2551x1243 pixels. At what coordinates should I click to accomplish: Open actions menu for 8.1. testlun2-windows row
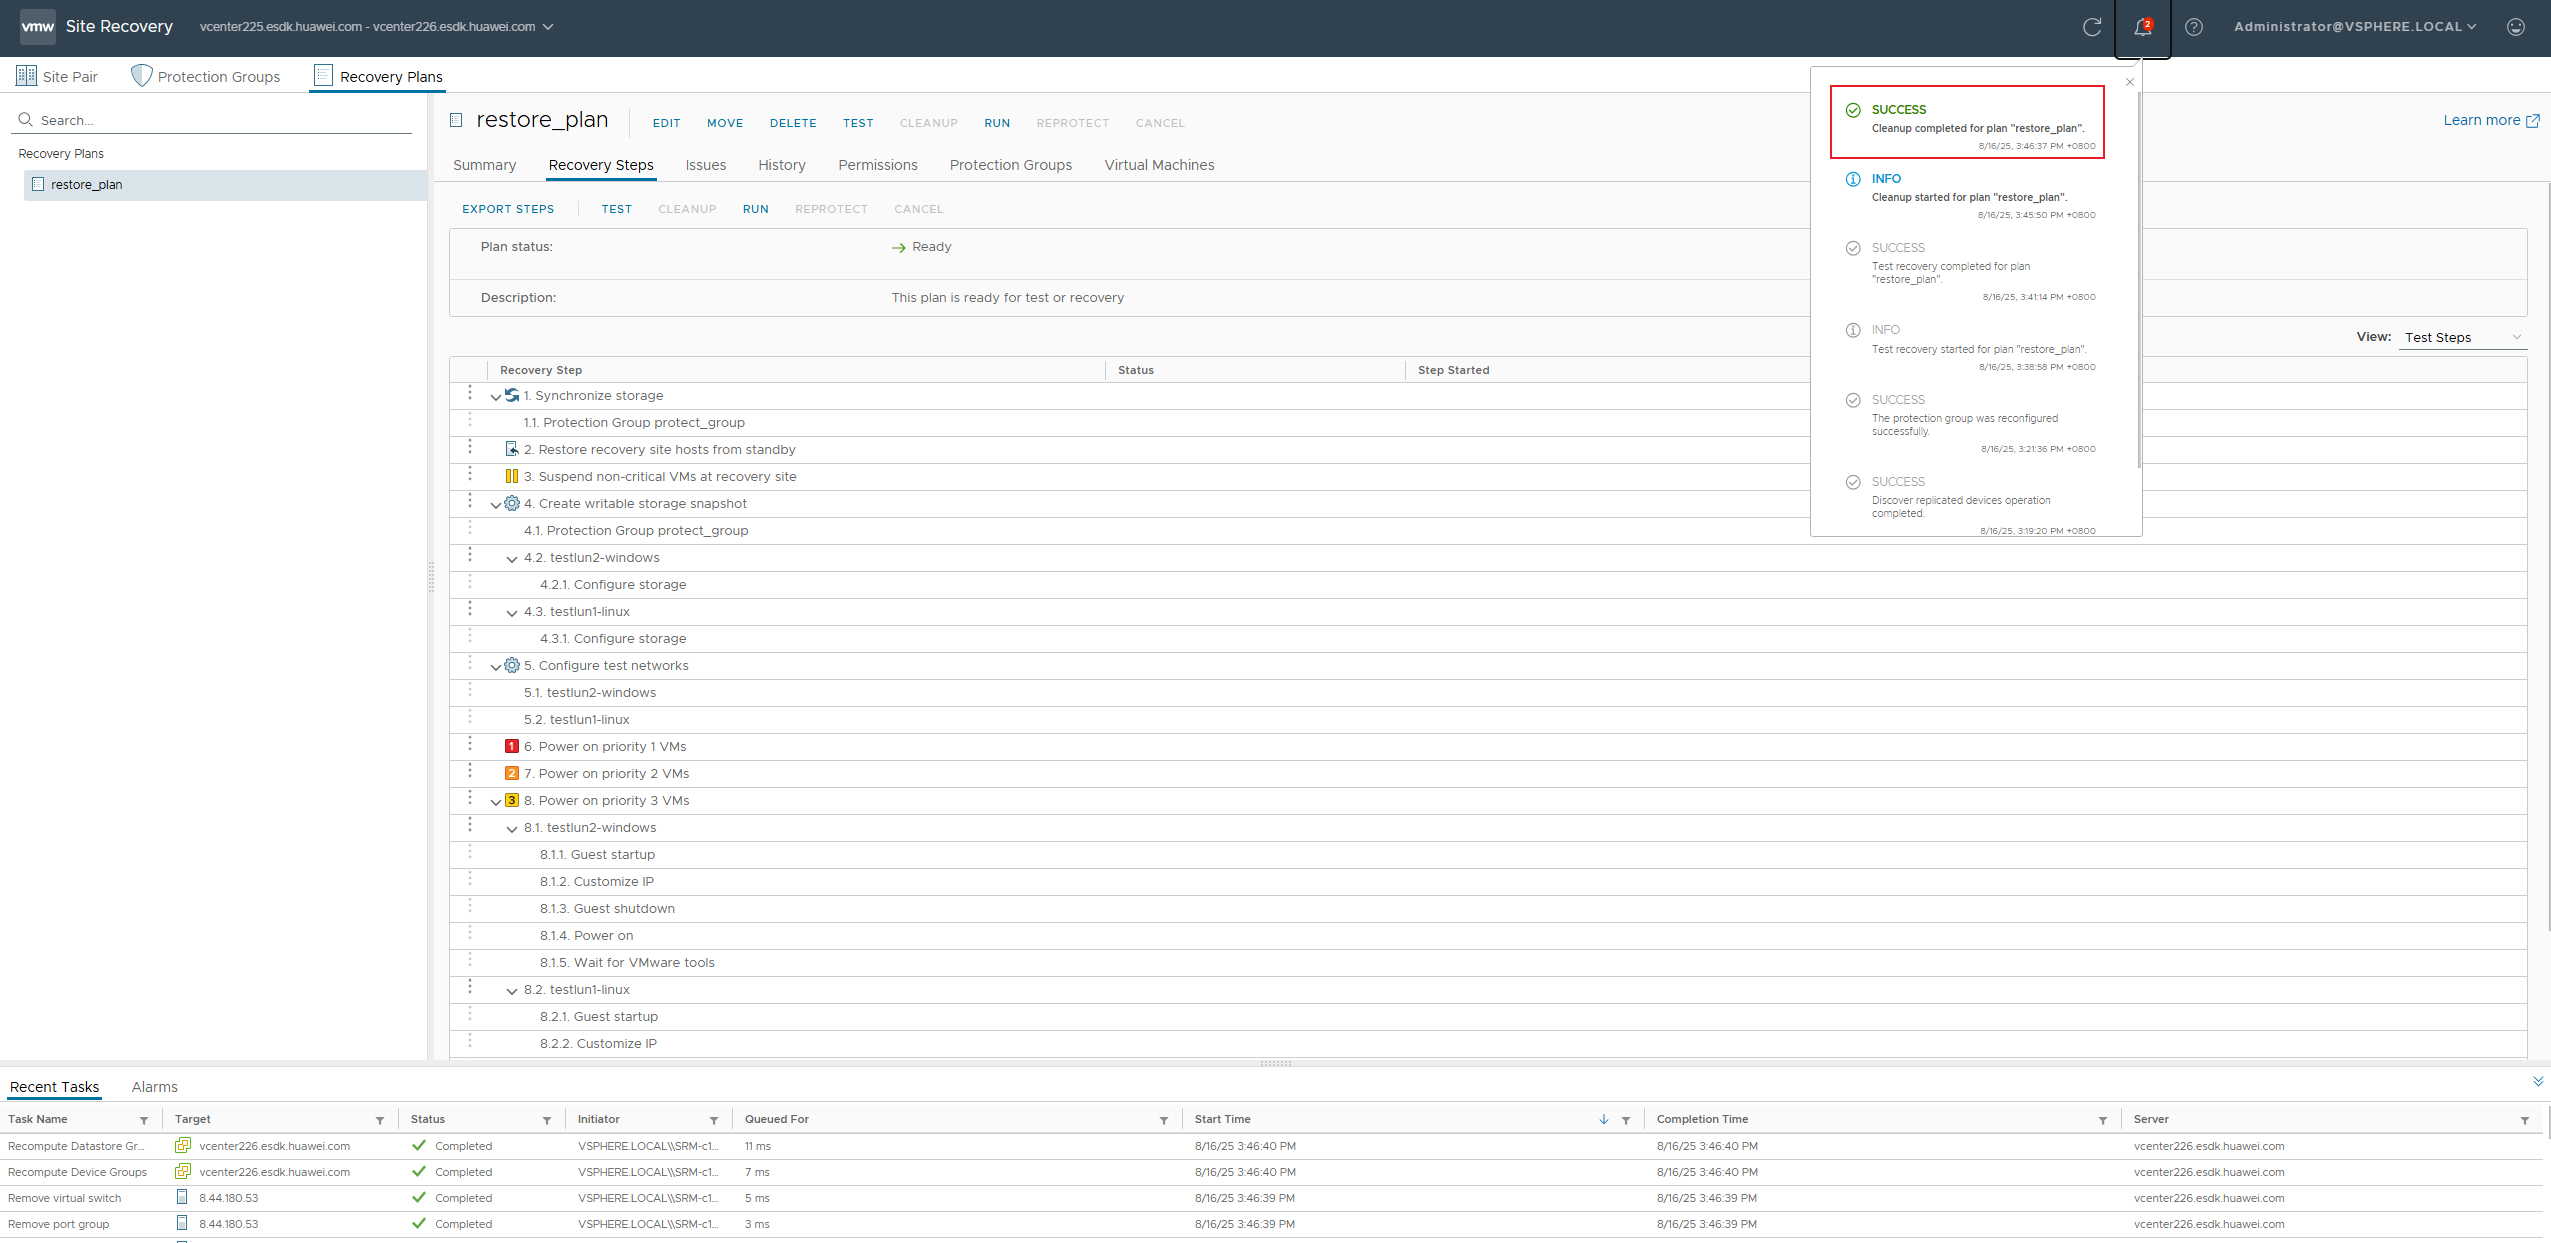tap(470, 825)
